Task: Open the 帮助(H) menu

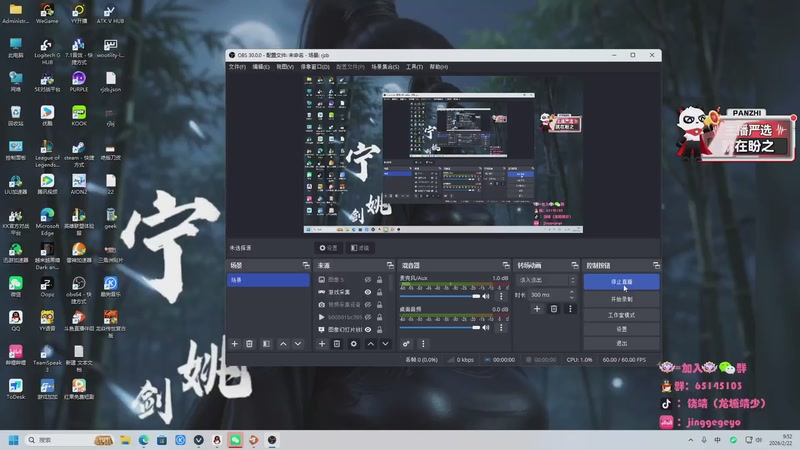Action: click(438, 67)
